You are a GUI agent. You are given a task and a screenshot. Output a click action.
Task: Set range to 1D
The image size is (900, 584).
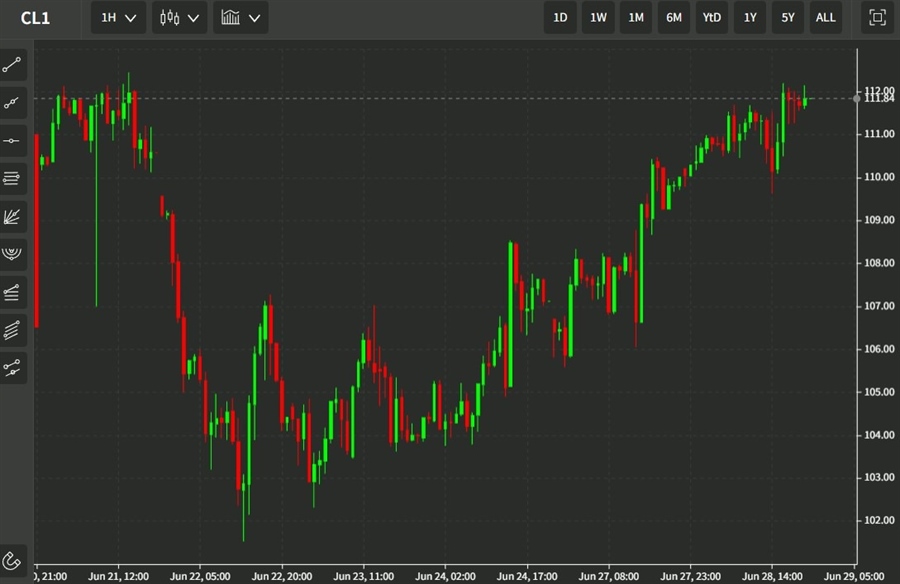point(560,18)
